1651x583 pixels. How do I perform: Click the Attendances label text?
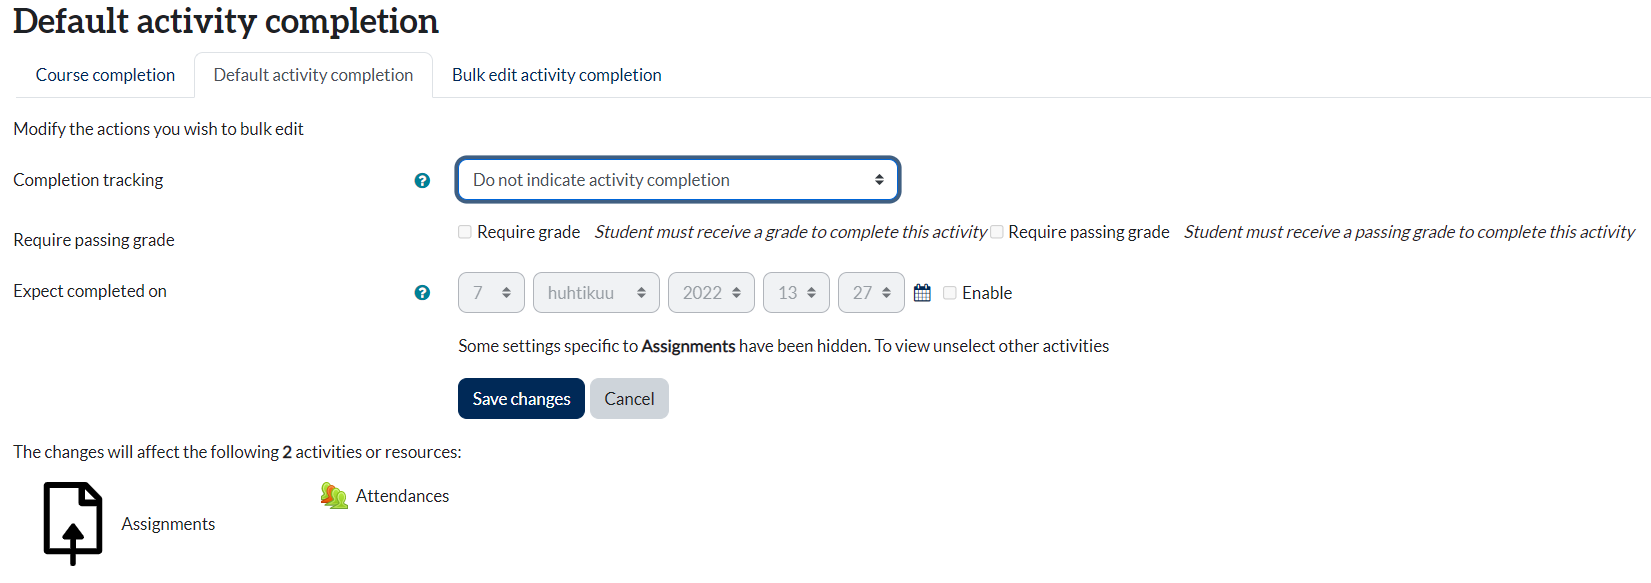(402, 496)
